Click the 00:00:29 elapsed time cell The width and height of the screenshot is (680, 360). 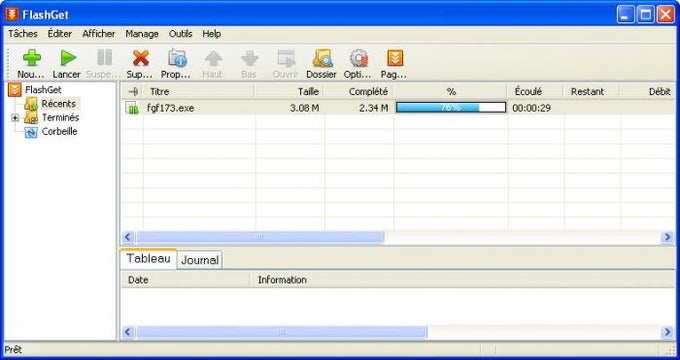(x=532, y=108)
